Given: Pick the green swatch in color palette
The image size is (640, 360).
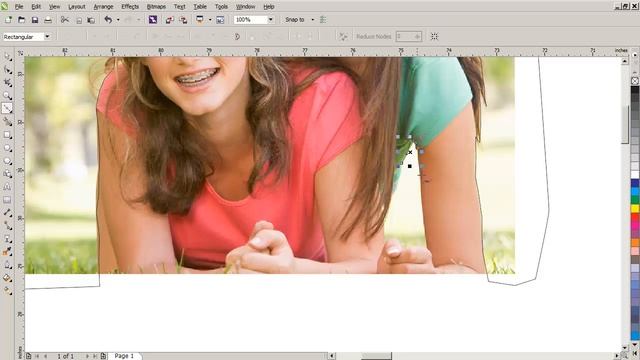Looking at the screenshot, I should (635, 200).
